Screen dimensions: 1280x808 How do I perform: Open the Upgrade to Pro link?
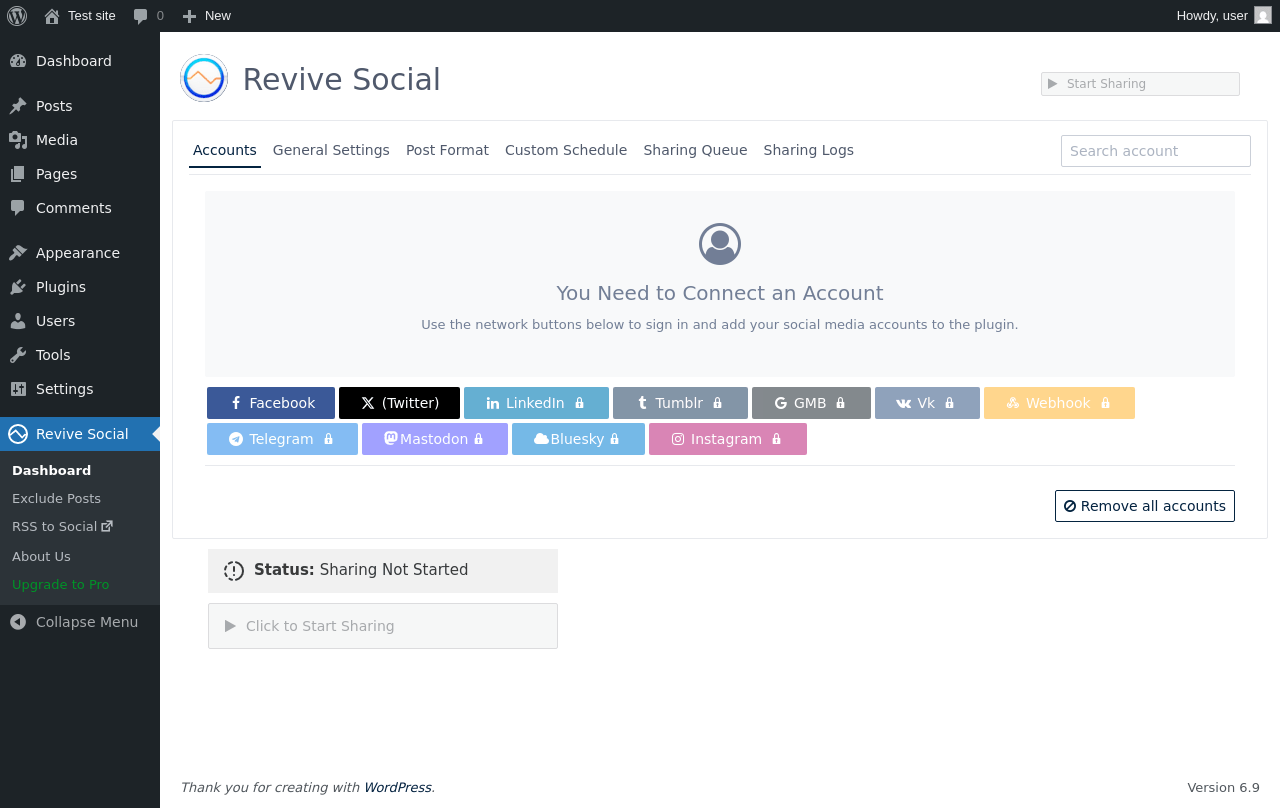61,584
